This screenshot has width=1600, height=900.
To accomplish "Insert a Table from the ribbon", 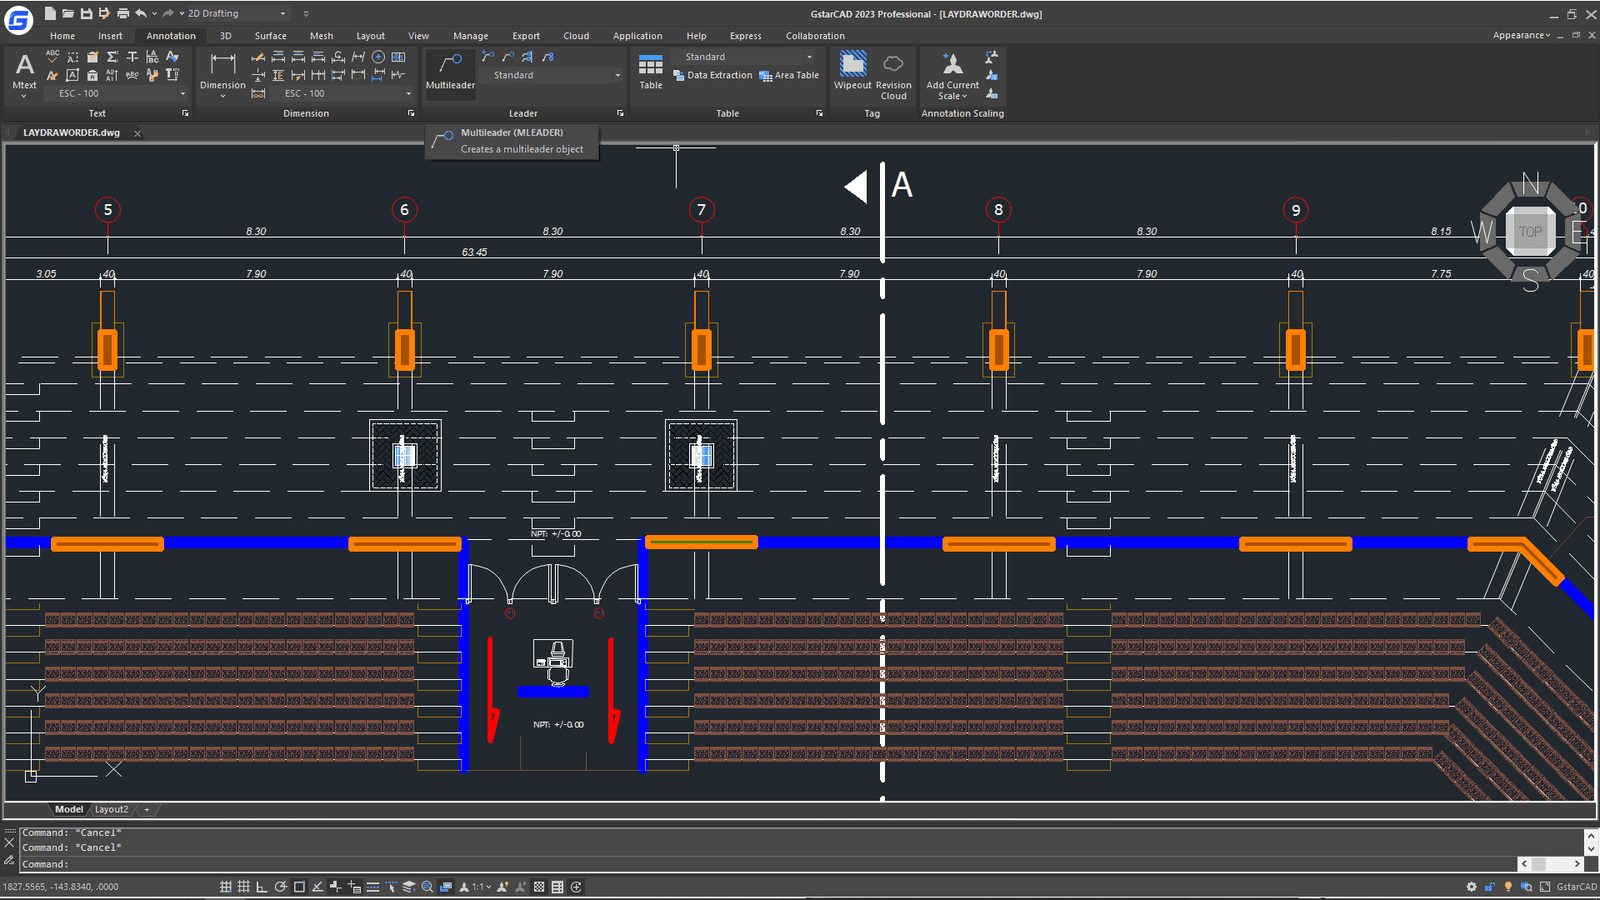I will click(x=651, y=71).
